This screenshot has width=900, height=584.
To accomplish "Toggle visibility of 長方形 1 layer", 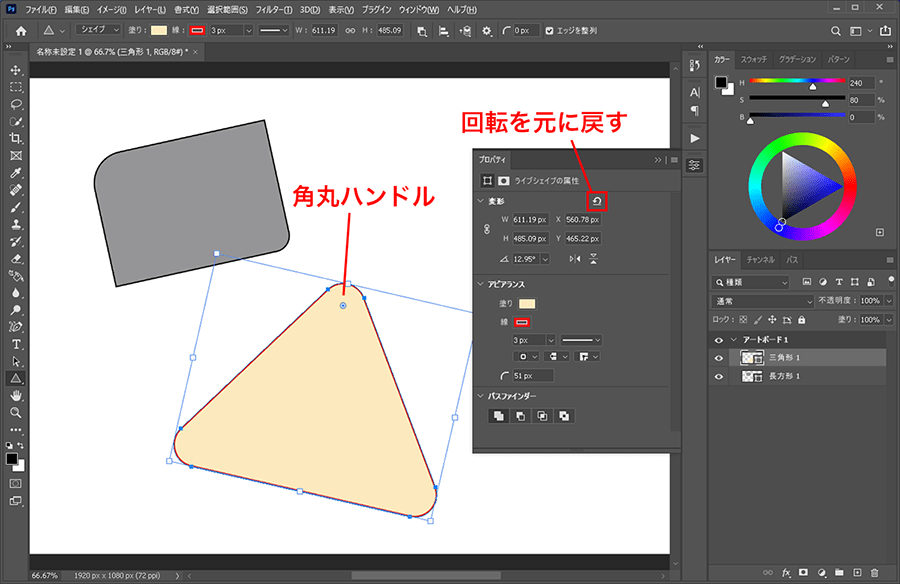I will coord(718,376).
